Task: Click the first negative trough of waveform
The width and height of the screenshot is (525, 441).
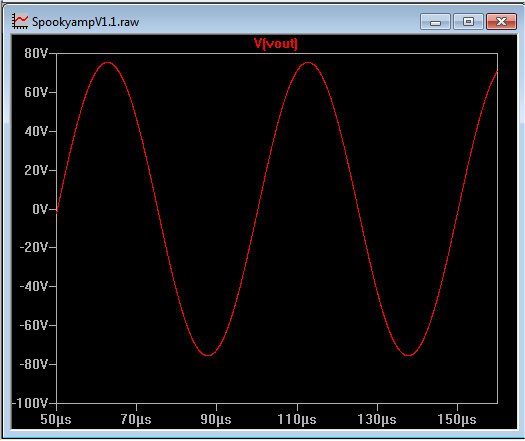Action: coord(208,355)
